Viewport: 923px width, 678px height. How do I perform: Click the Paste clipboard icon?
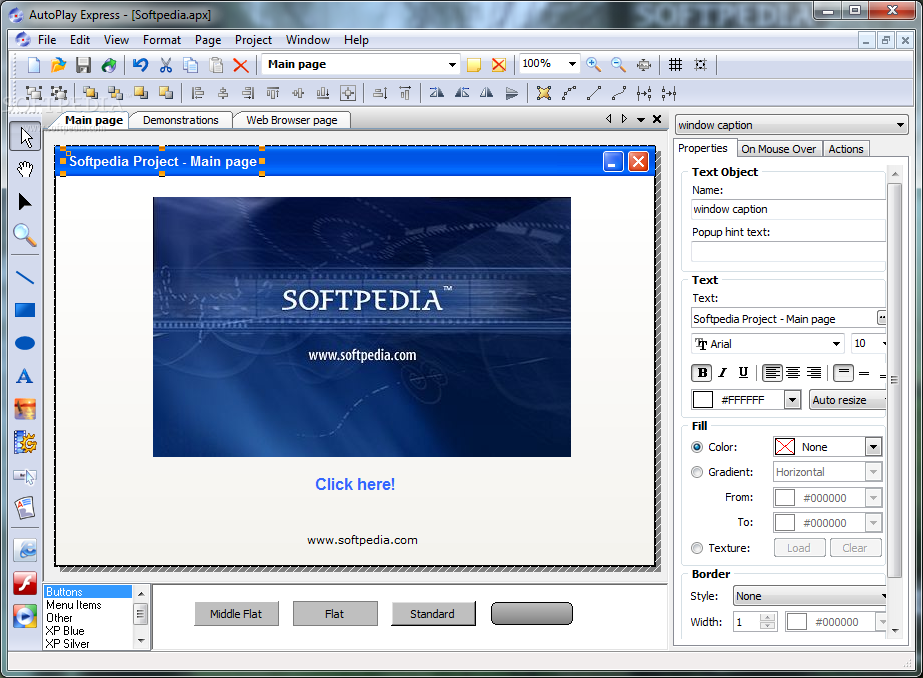coord(217,64)
